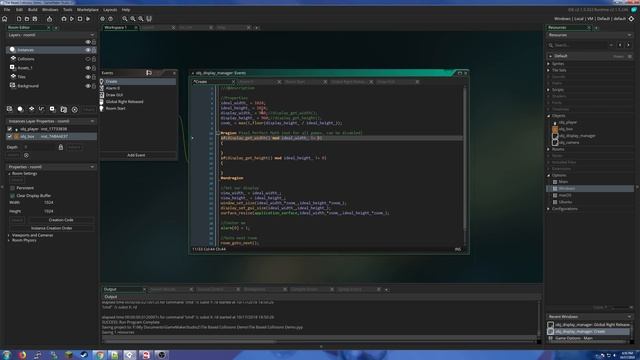640x360 pixels.
Task: Collapse Instances Layer Properties panel dropdown
Action: click(92, 121)
